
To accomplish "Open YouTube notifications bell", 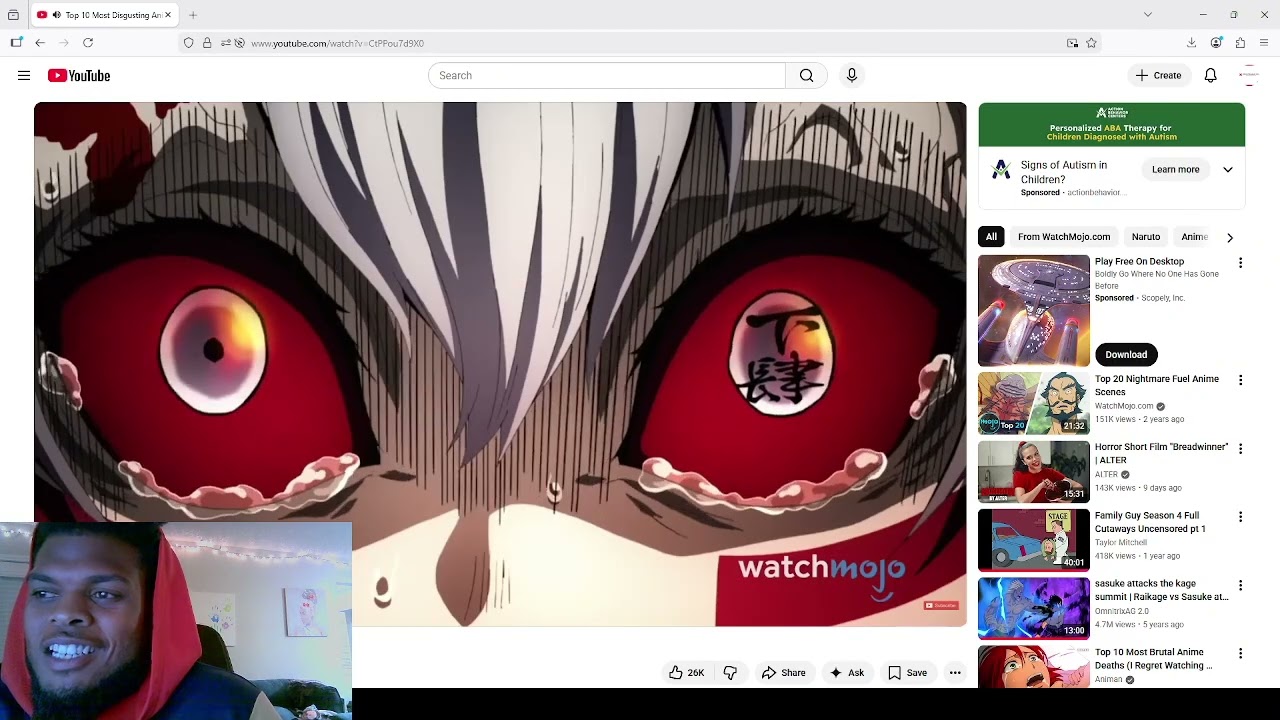I will click(x=1210, y=75).
